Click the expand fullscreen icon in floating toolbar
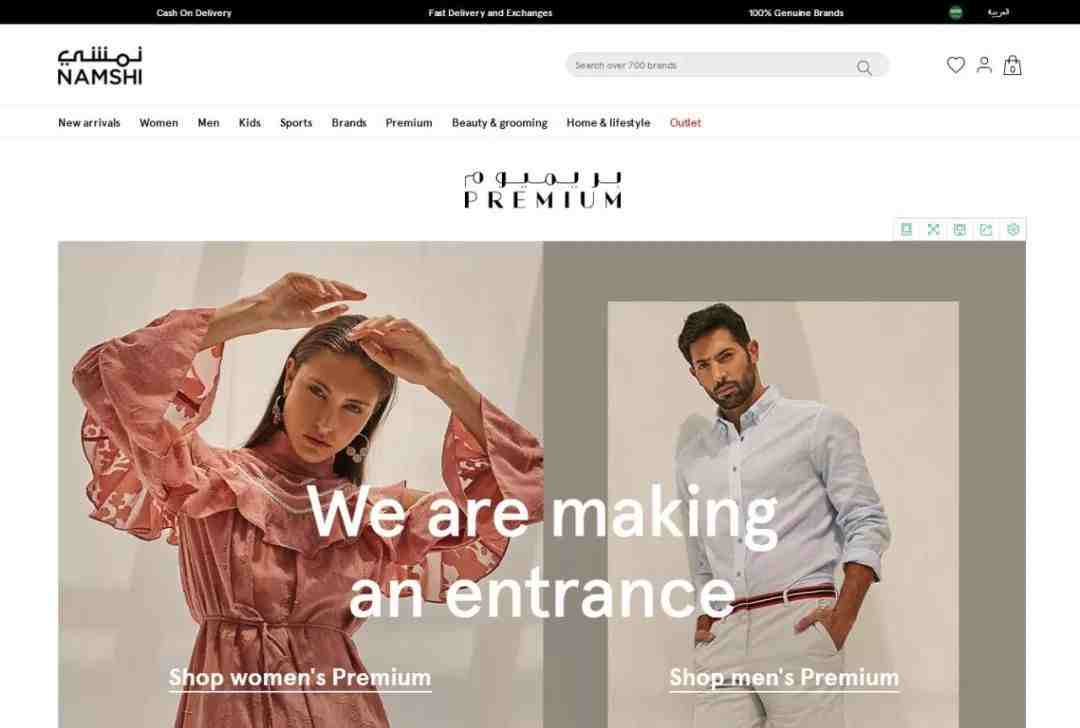Viewport: 1080px width, 728px height. 933,229
